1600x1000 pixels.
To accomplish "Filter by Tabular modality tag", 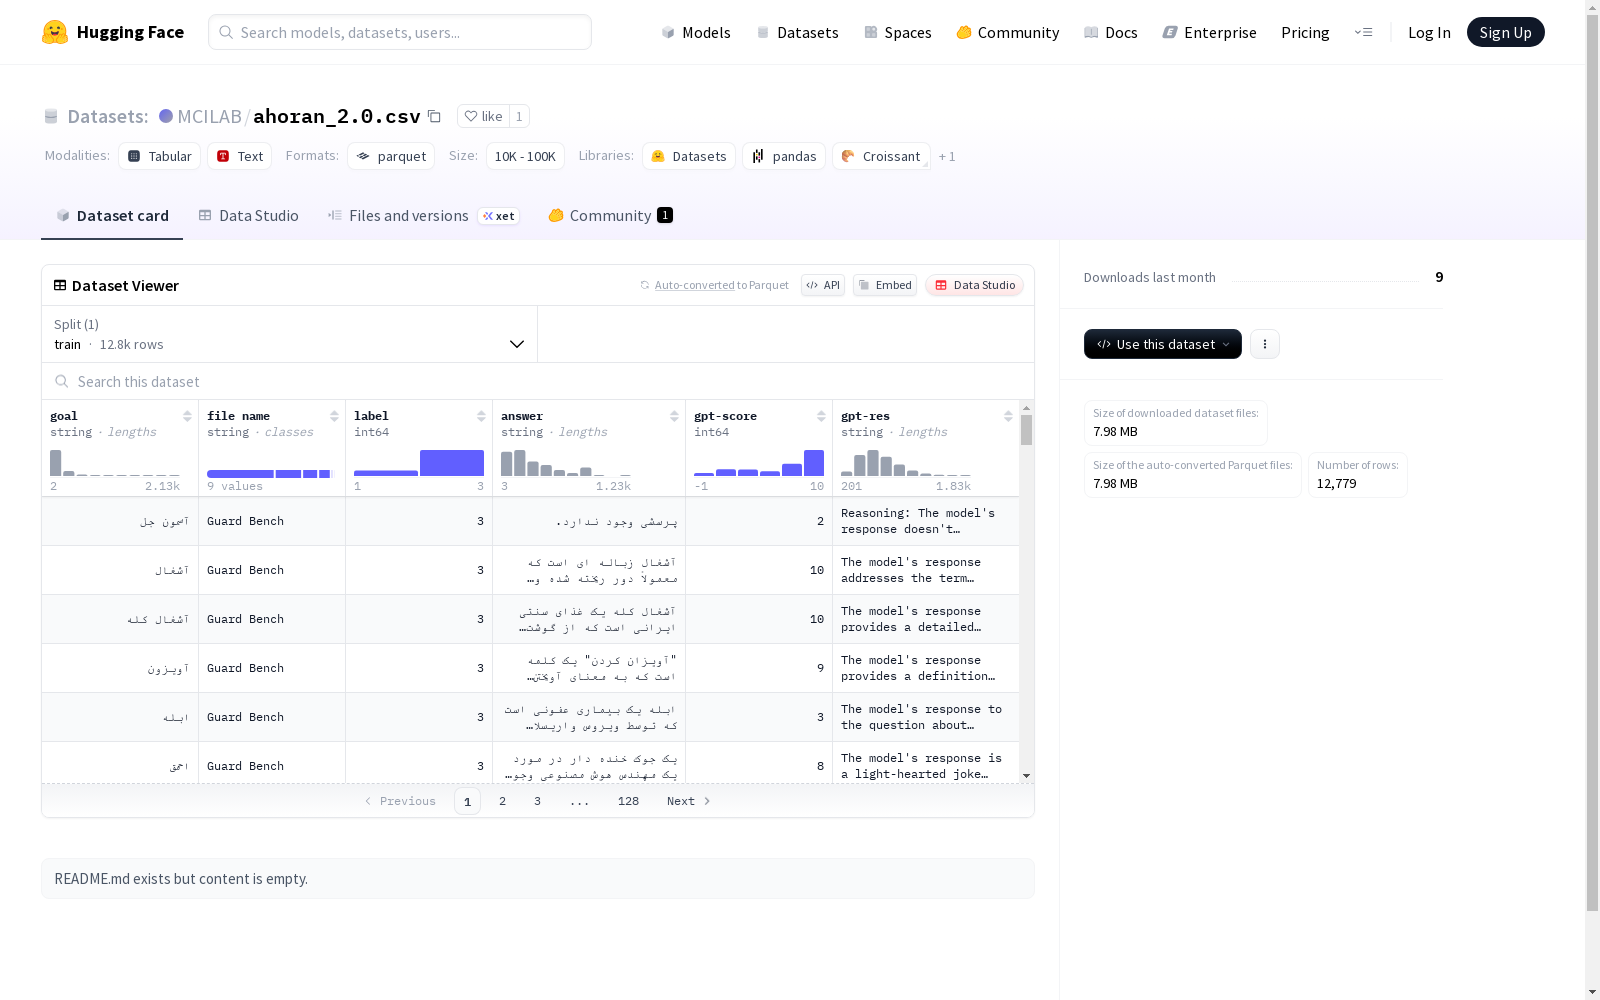I will coord(160,156).
